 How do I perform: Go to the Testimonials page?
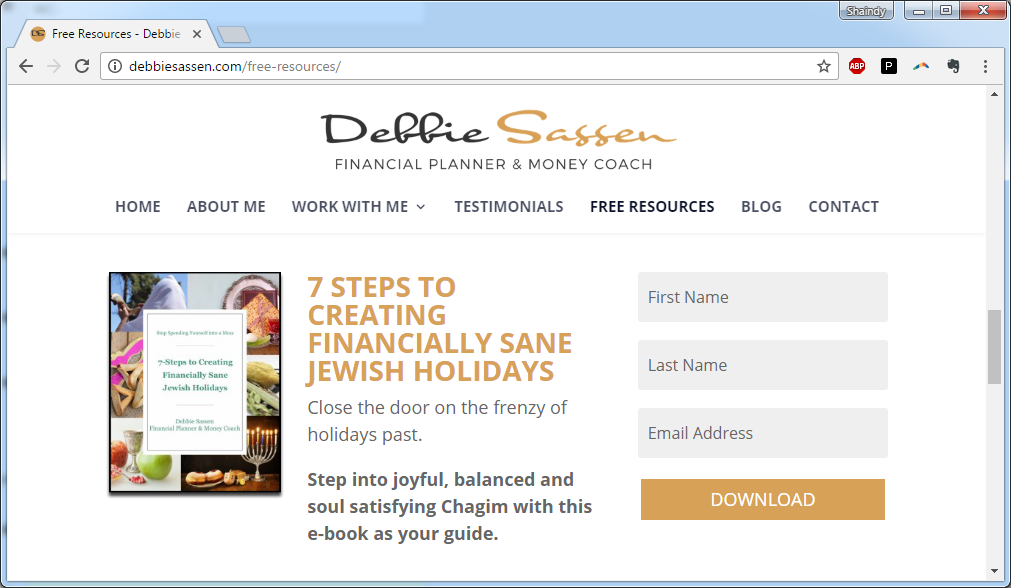[509, 207]
